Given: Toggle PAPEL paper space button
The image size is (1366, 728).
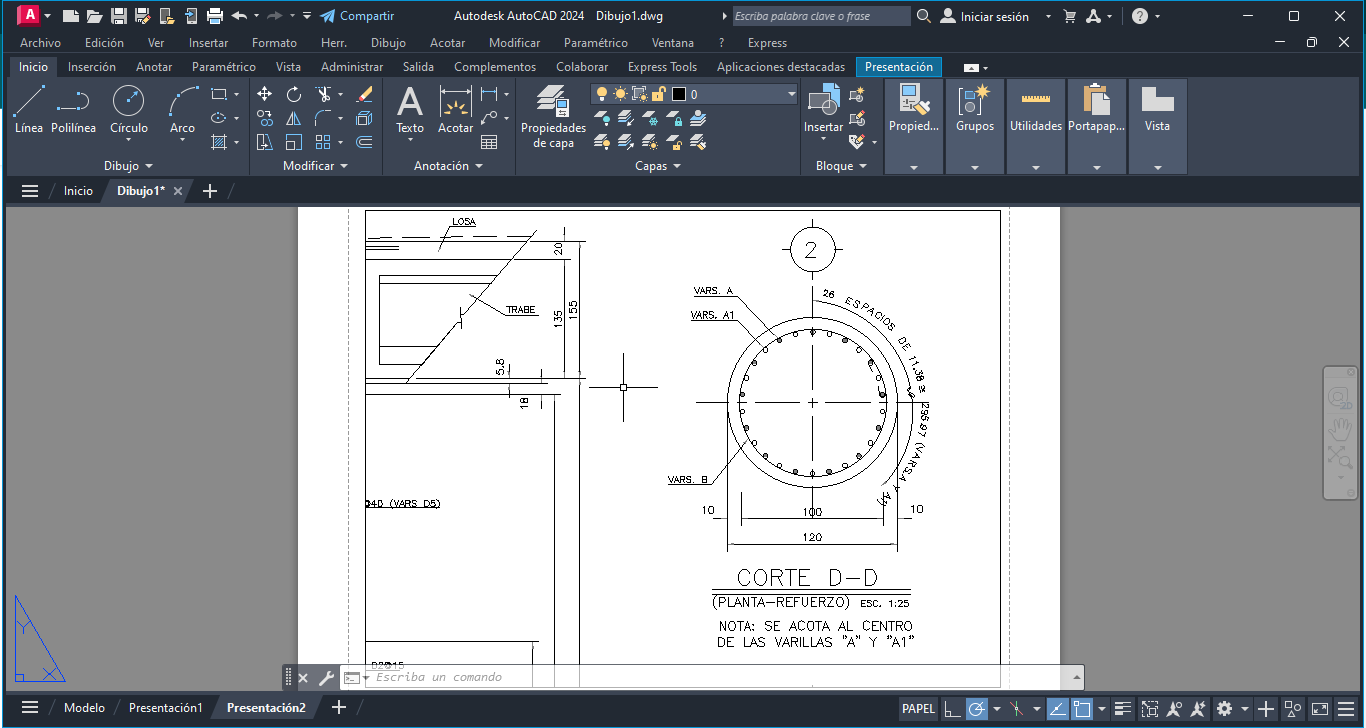Looking at the screenshot, I should pos(918,709).
